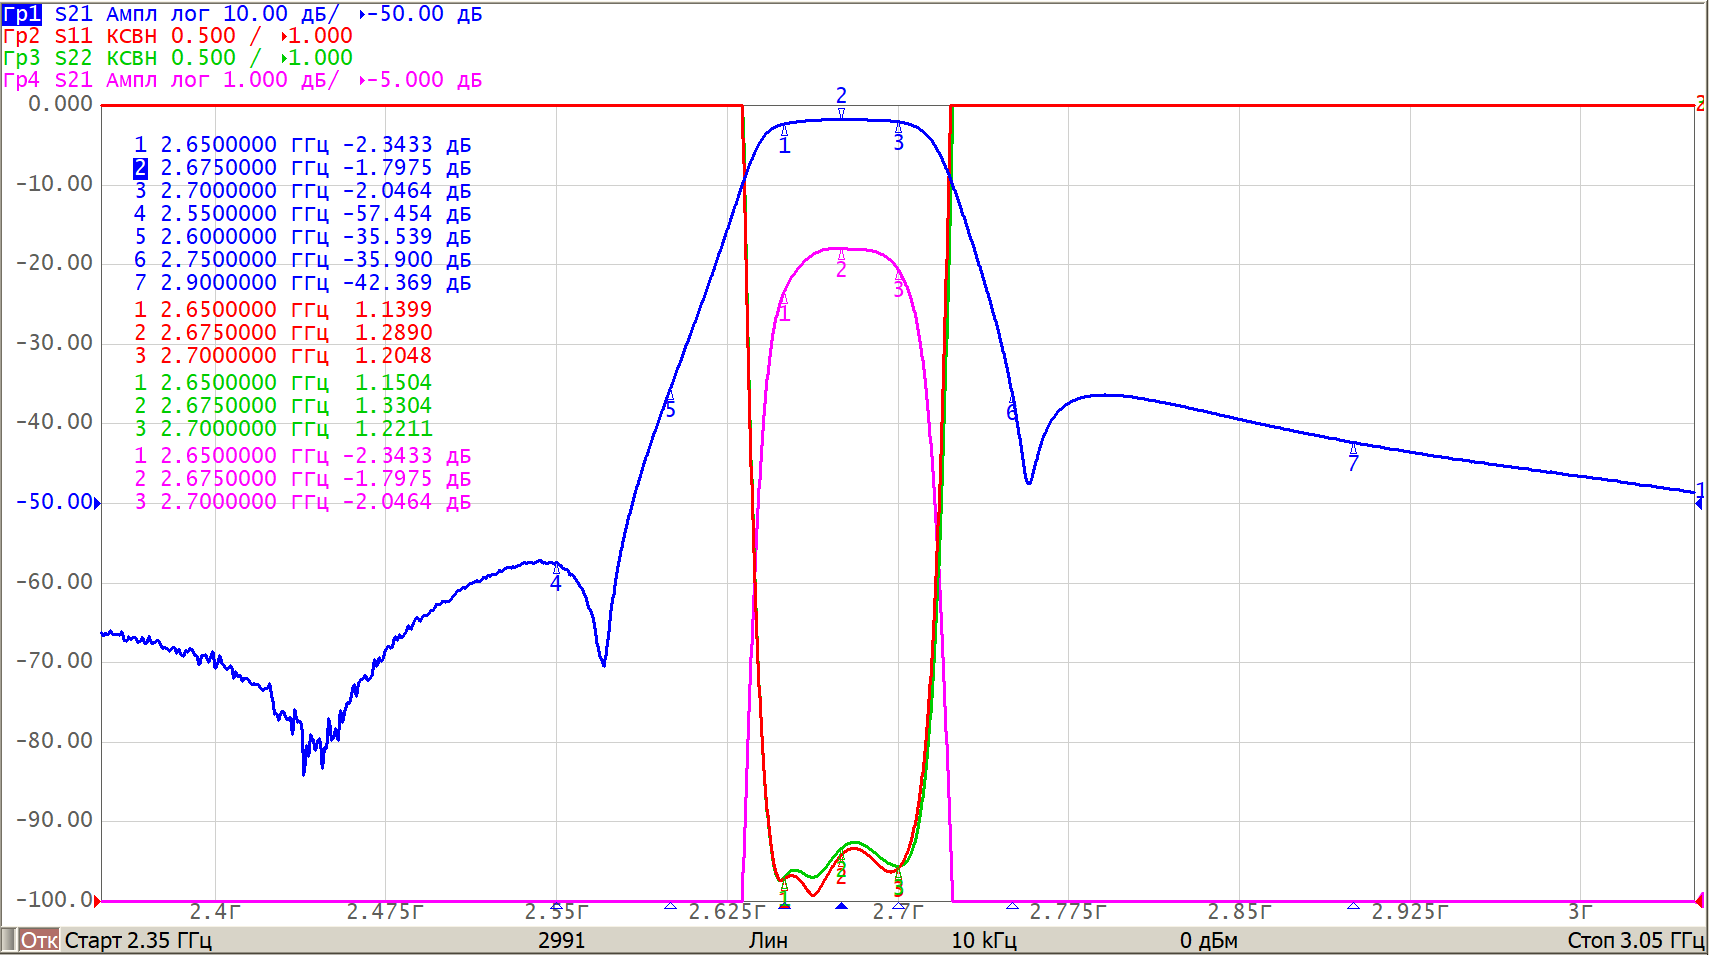This screenshot has height=955, width=1709.
Task: Select blue marker 1 on the S21 trace
Action: [x=784, y=145]
